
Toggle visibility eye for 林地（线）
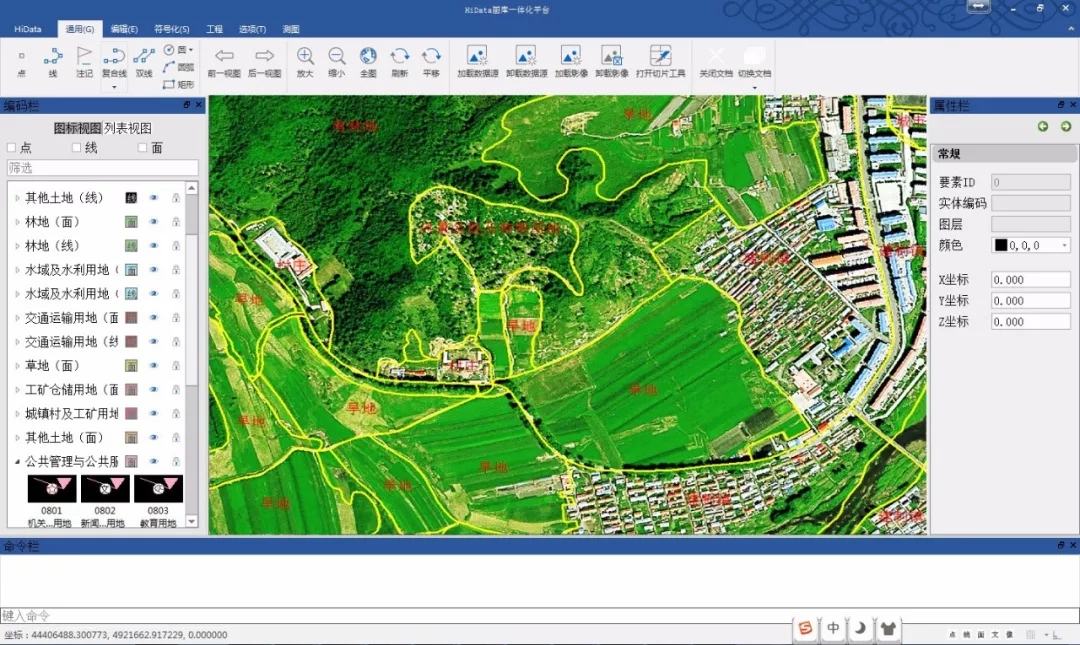coord(154,245)
